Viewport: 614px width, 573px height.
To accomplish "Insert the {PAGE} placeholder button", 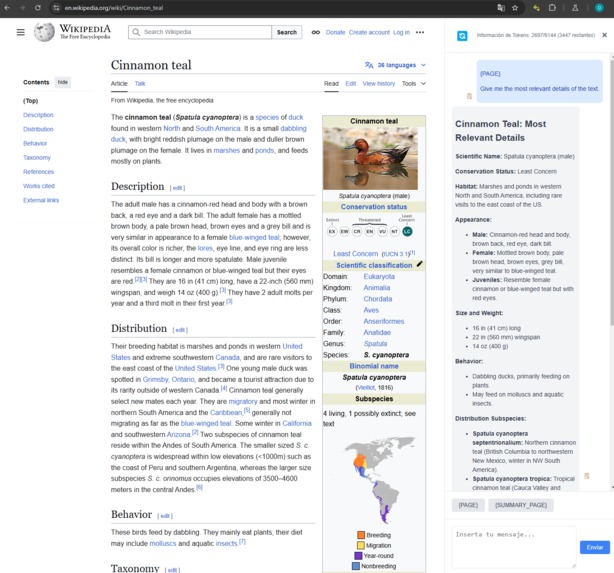I will [468, 505].
